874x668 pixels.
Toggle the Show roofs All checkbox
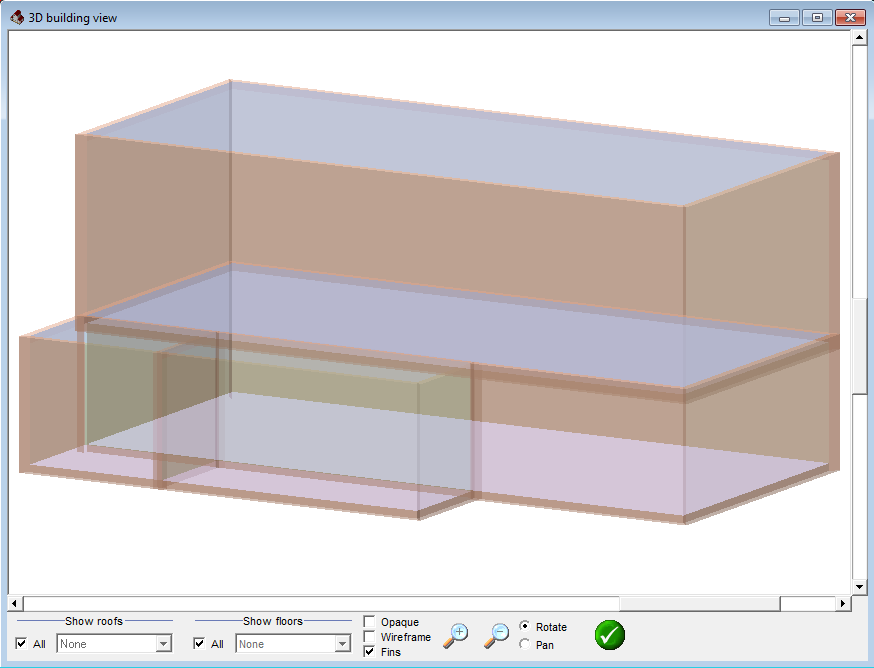(x=21, y=643)
